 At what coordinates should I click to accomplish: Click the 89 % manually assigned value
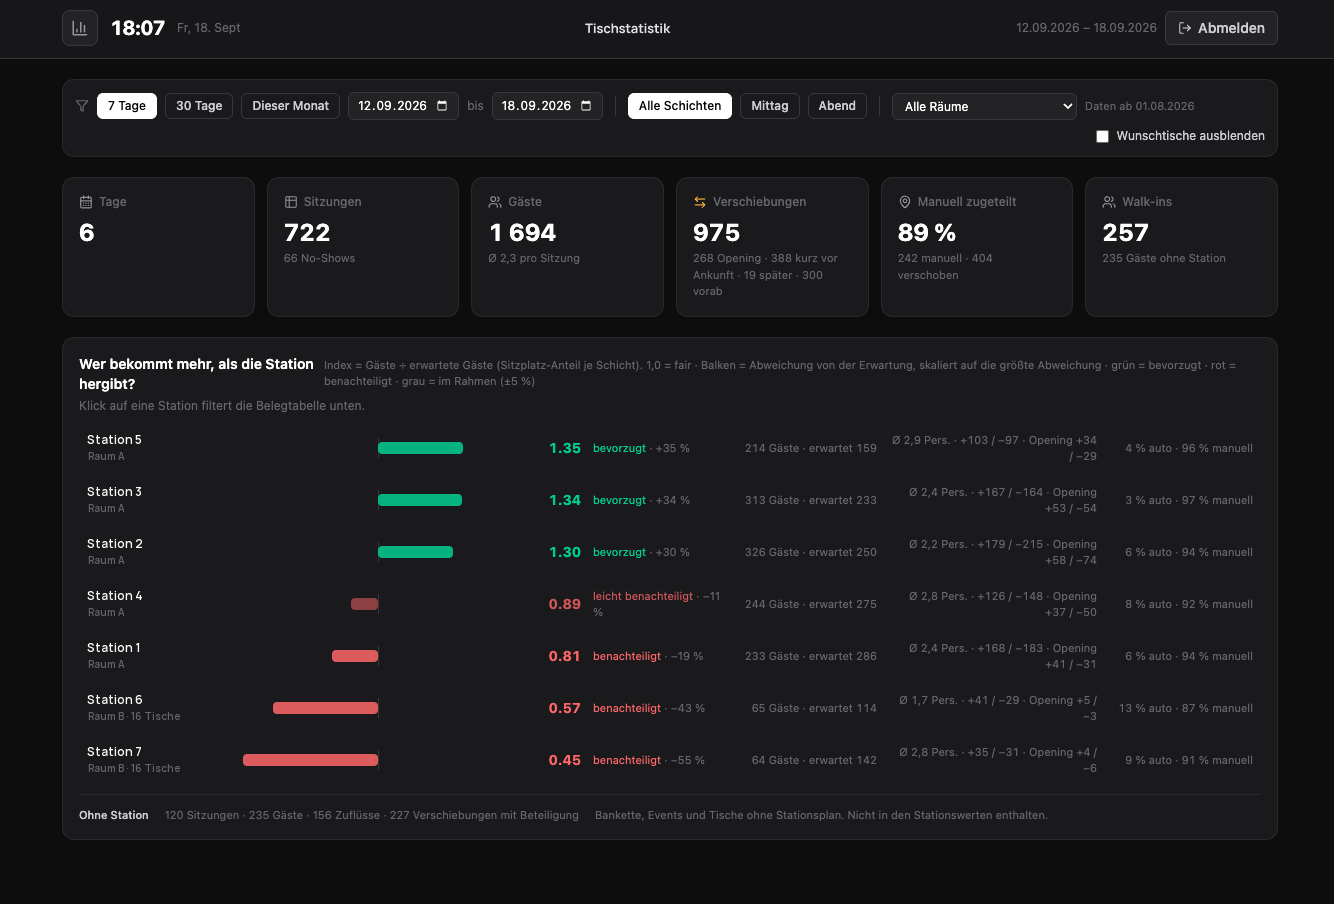pos(927,233)
